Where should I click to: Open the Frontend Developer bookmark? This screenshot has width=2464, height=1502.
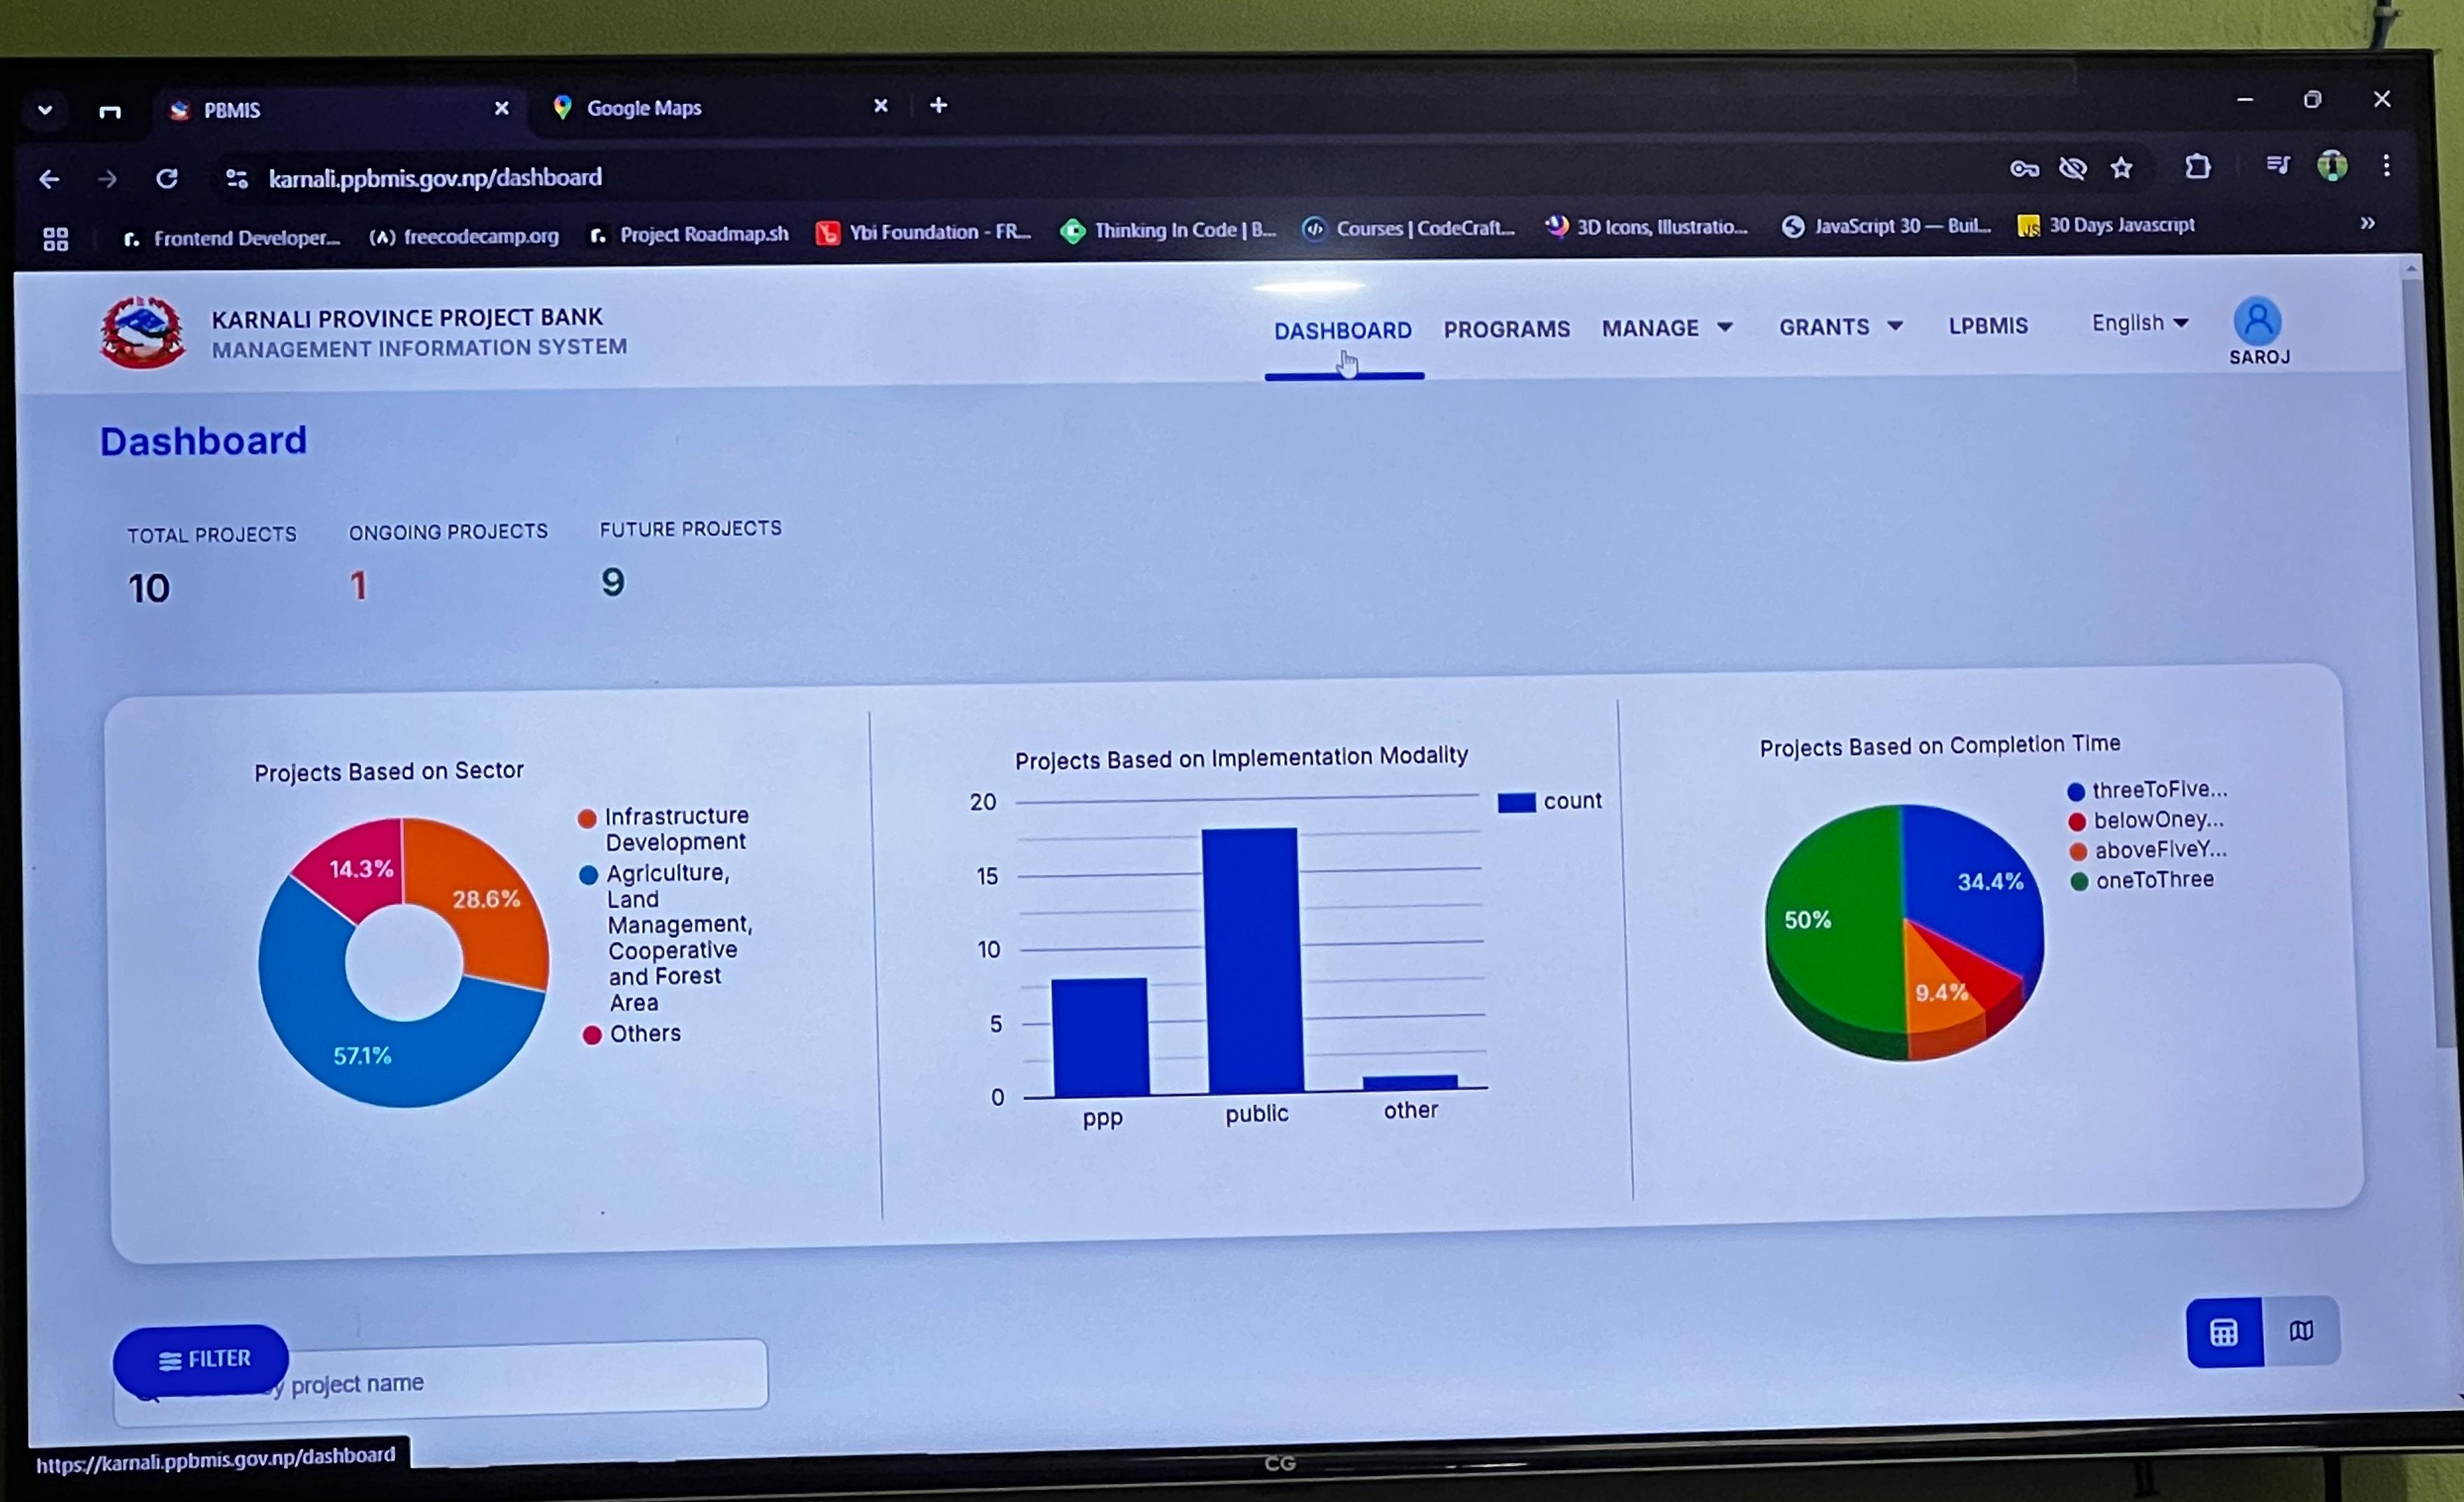[x=231, y=238]
